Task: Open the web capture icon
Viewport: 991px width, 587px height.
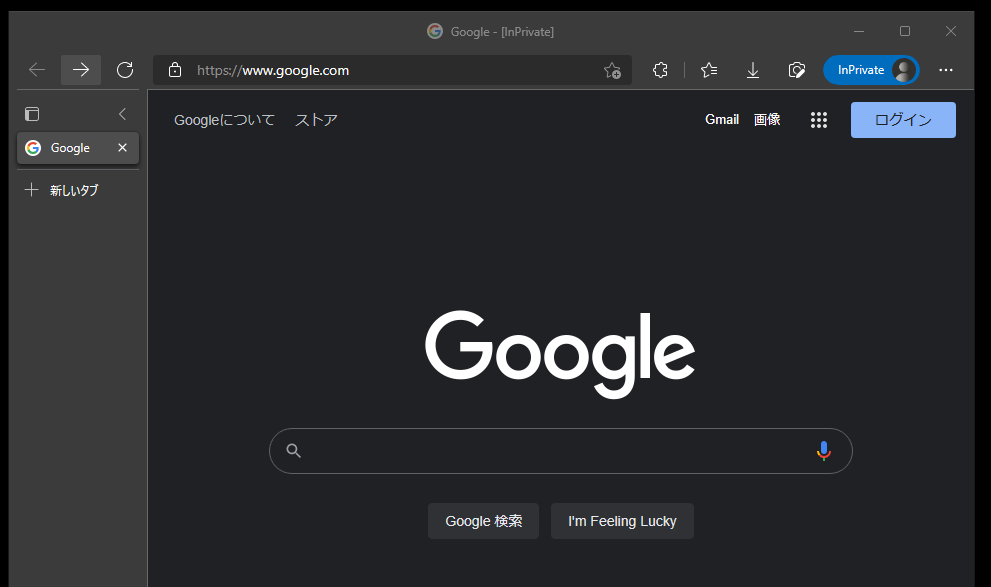Action: (796, 70)
